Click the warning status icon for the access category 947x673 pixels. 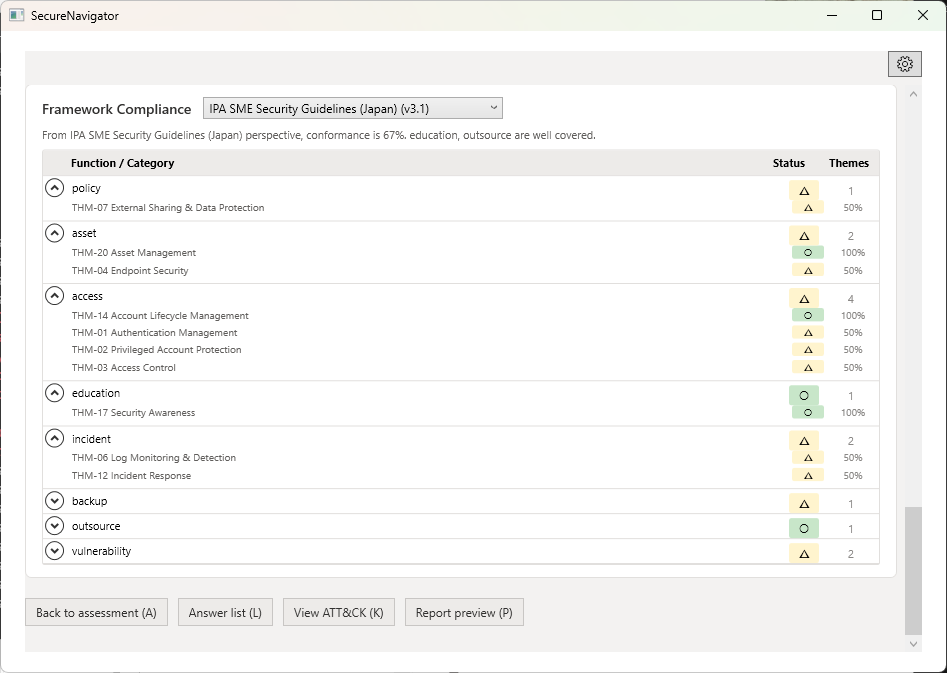[x=804, y=298]
